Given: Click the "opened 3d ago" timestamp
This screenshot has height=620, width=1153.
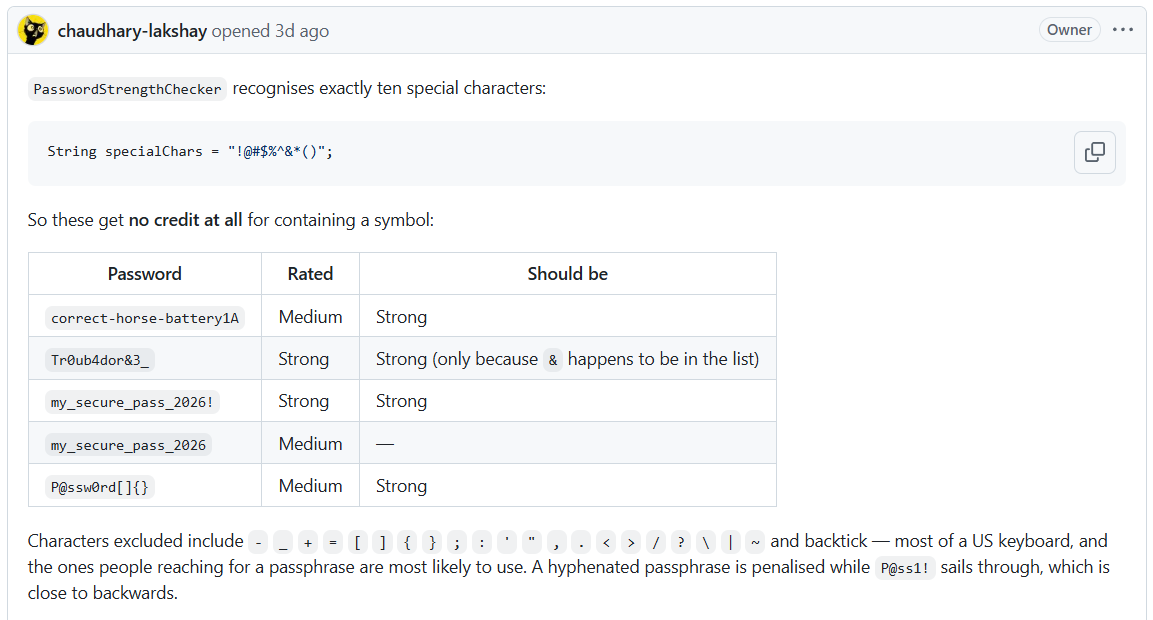Looking at the screenshot, I should tap(271, 31).
